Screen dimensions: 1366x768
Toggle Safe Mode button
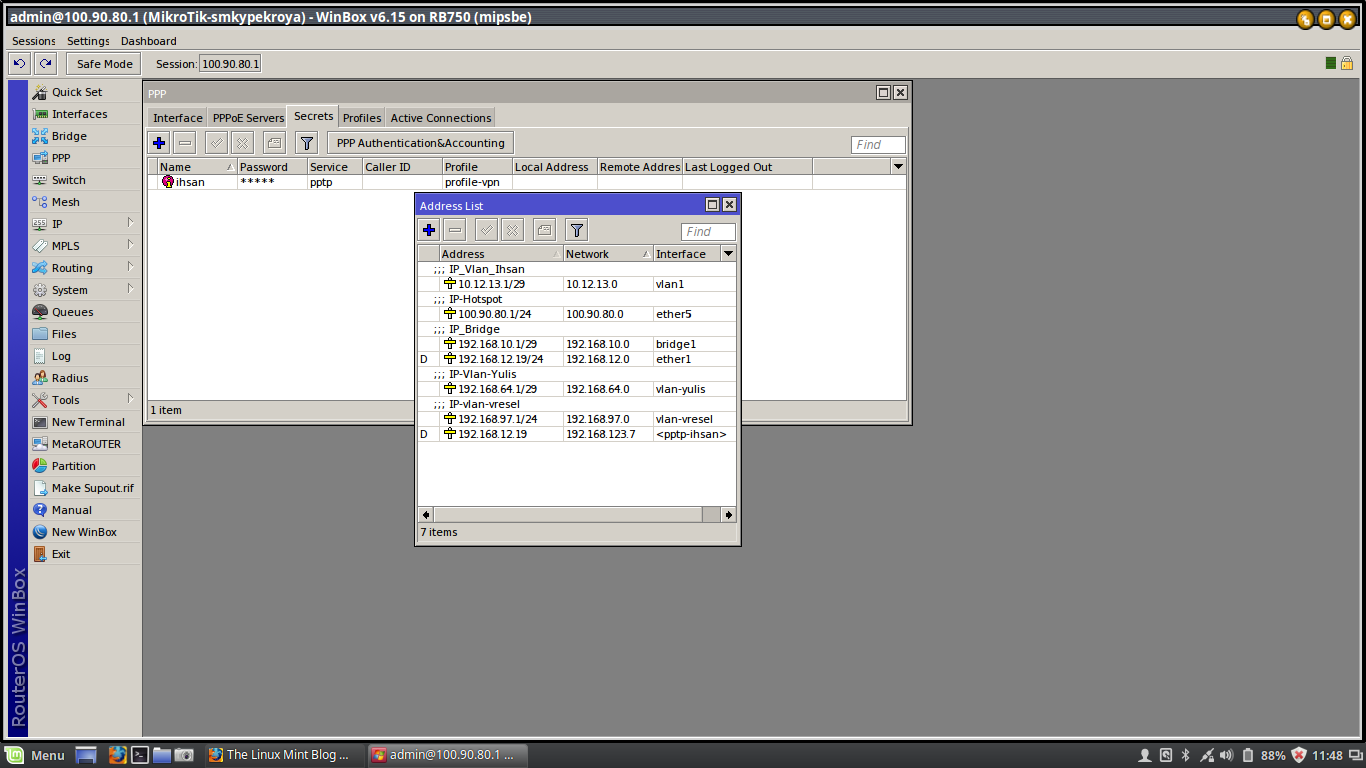pyautogui.click(x=104, y=64)
